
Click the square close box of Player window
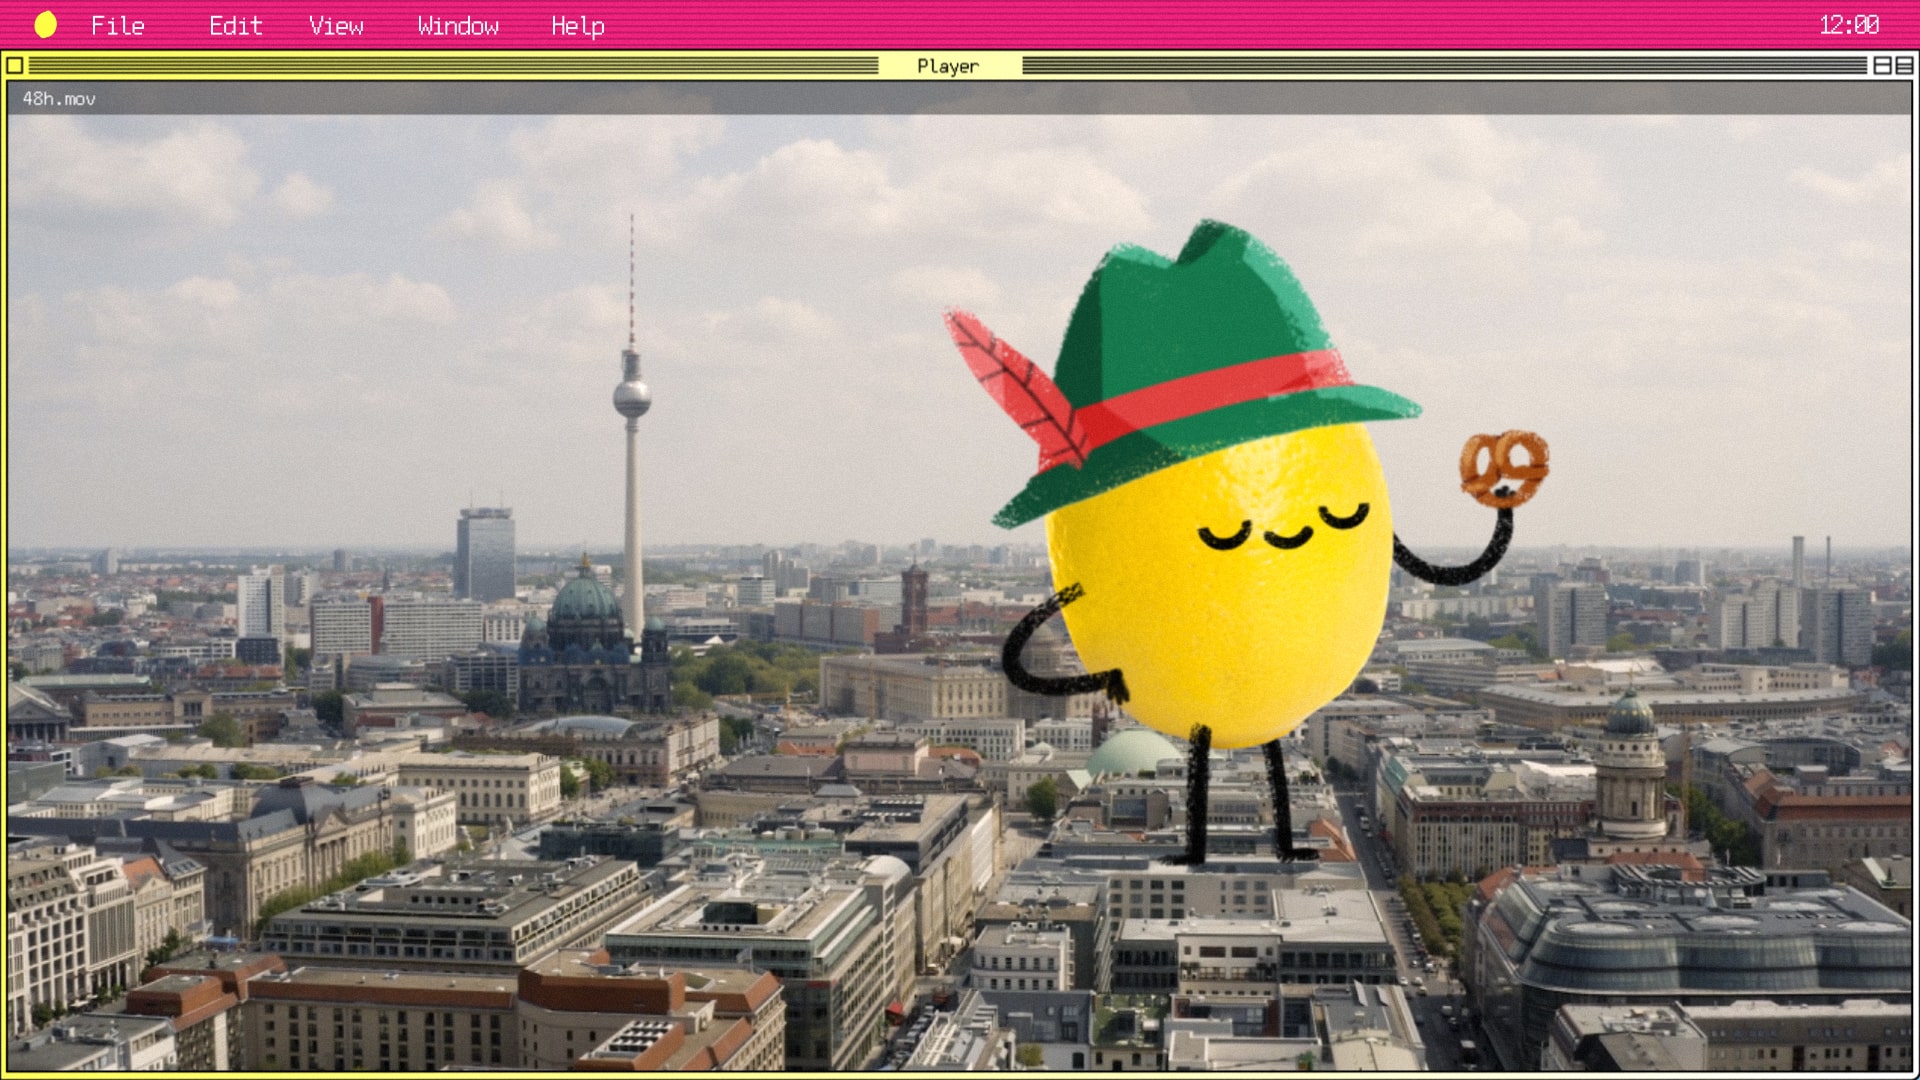click(x=15, y=66)
